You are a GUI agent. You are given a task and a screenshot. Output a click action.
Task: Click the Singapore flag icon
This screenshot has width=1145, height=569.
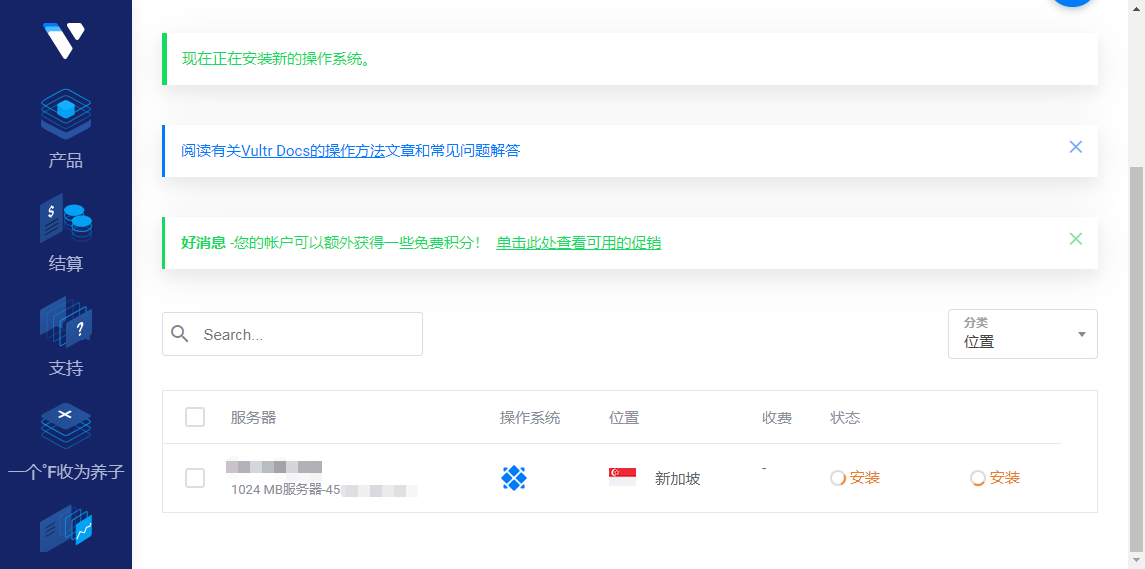[x=622, y=477]
